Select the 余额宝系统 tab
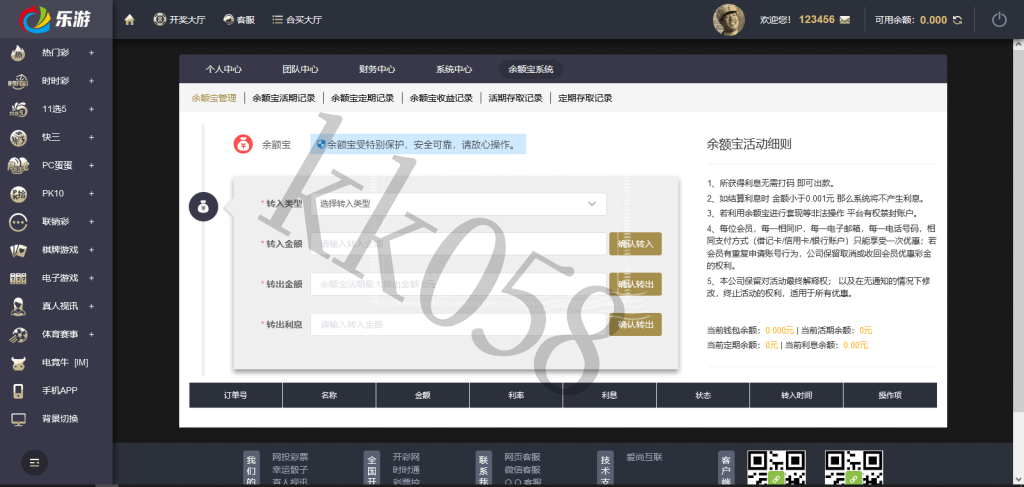1024x487 pixels. [x=531, y=69]
